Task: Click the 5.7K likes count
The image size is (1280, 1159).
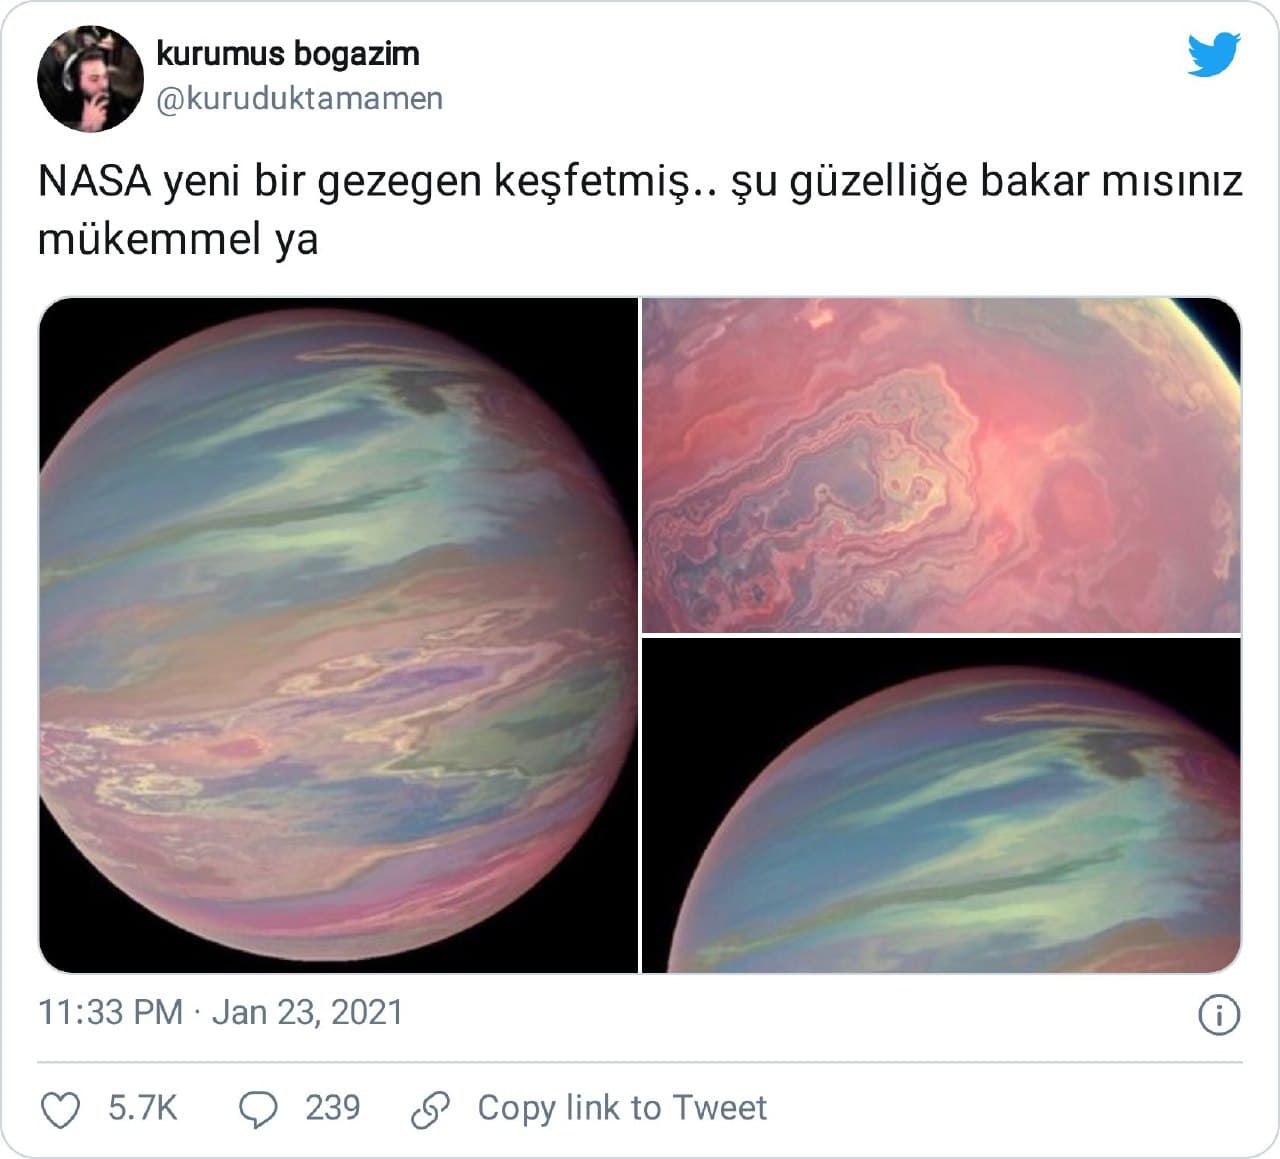Action: click(142, 1108)
